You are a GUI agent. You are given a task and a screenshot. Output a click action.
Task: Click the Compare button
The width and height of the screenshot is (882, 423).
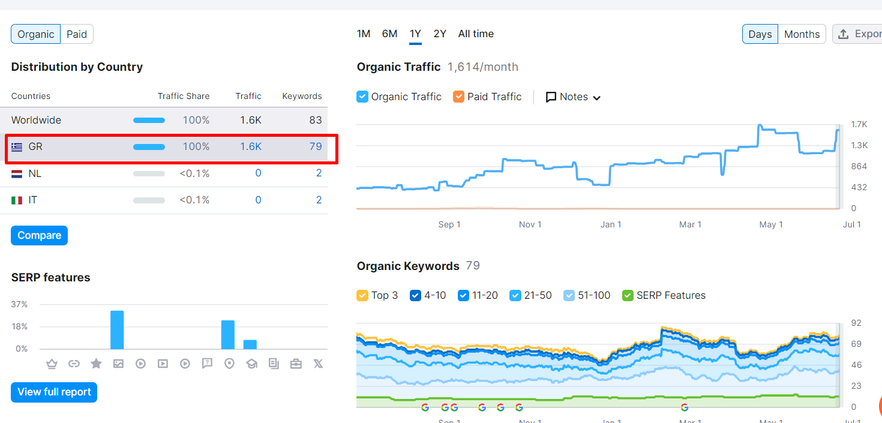tap(39, 236)
